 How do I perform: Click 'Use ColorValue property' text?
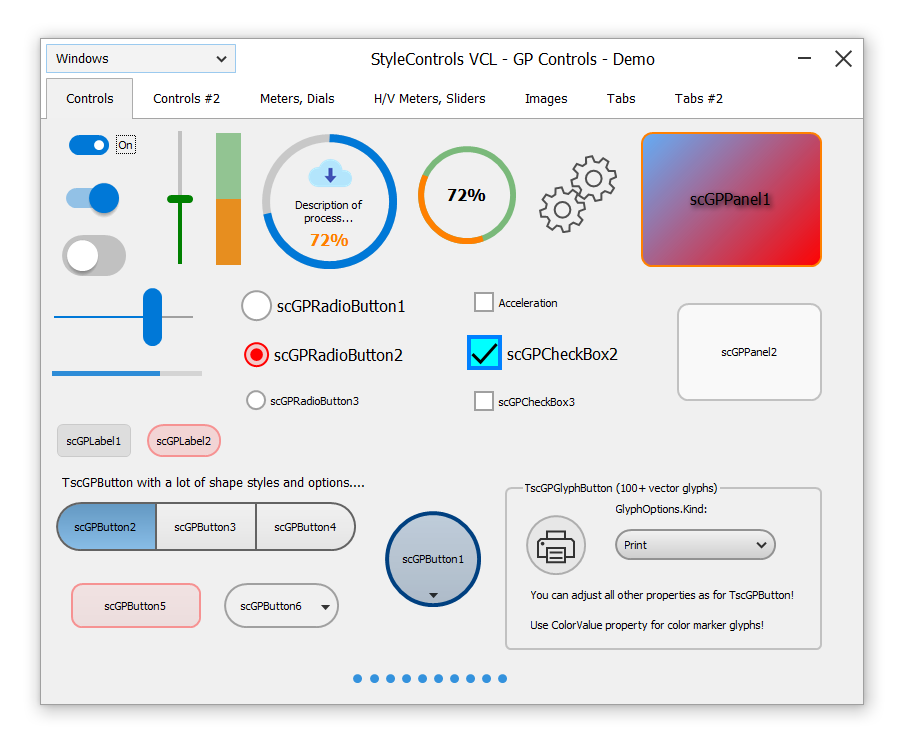pyautogui.click(x=647, y=625)
